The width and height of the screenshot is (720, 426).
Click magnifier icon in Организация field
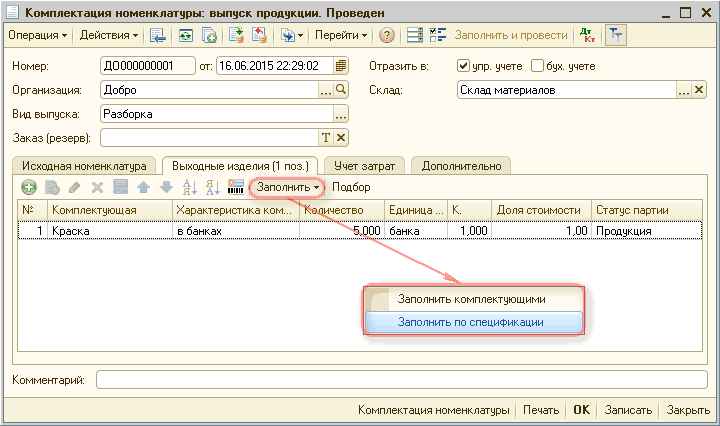click(341, 90)
